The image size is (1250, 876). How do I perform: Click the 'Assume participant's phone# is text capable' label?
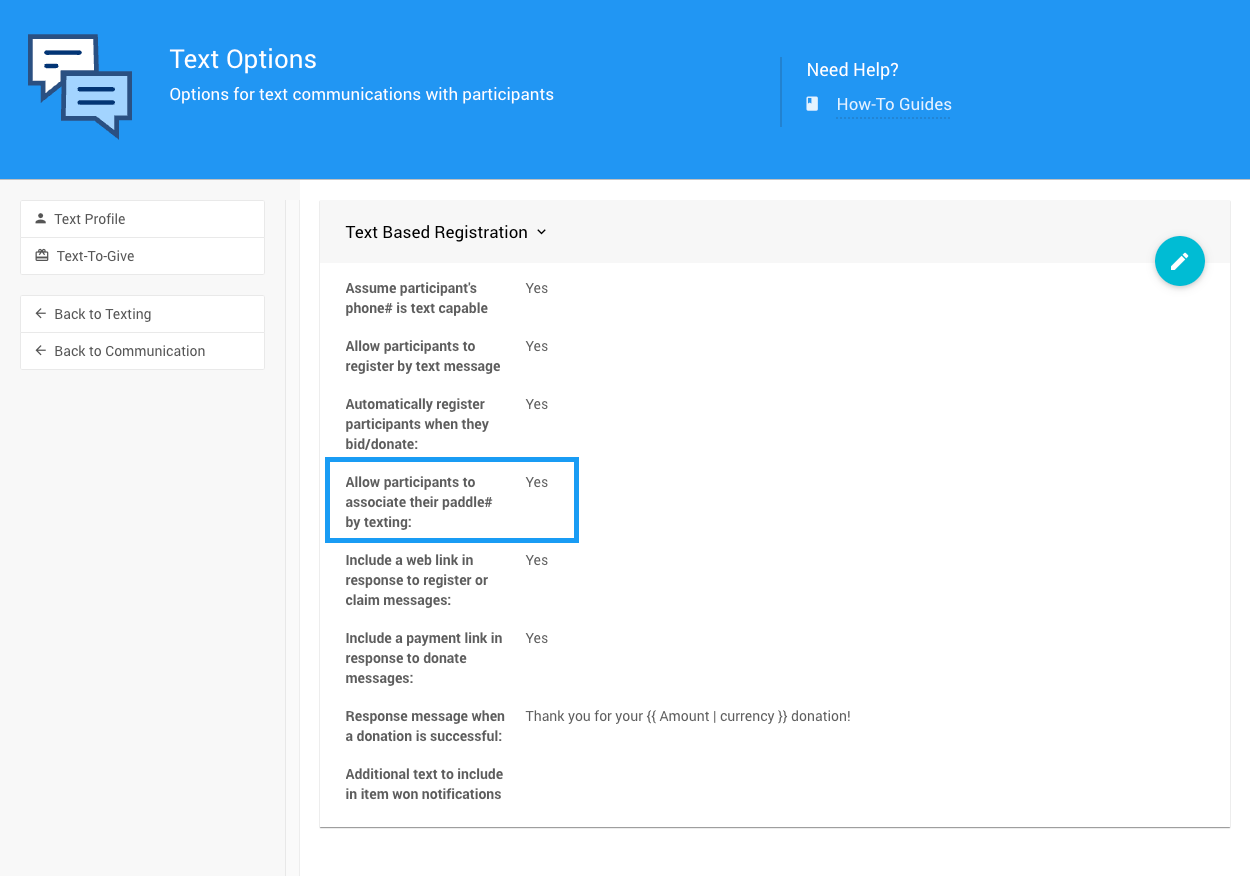click(x=417, y=298)
